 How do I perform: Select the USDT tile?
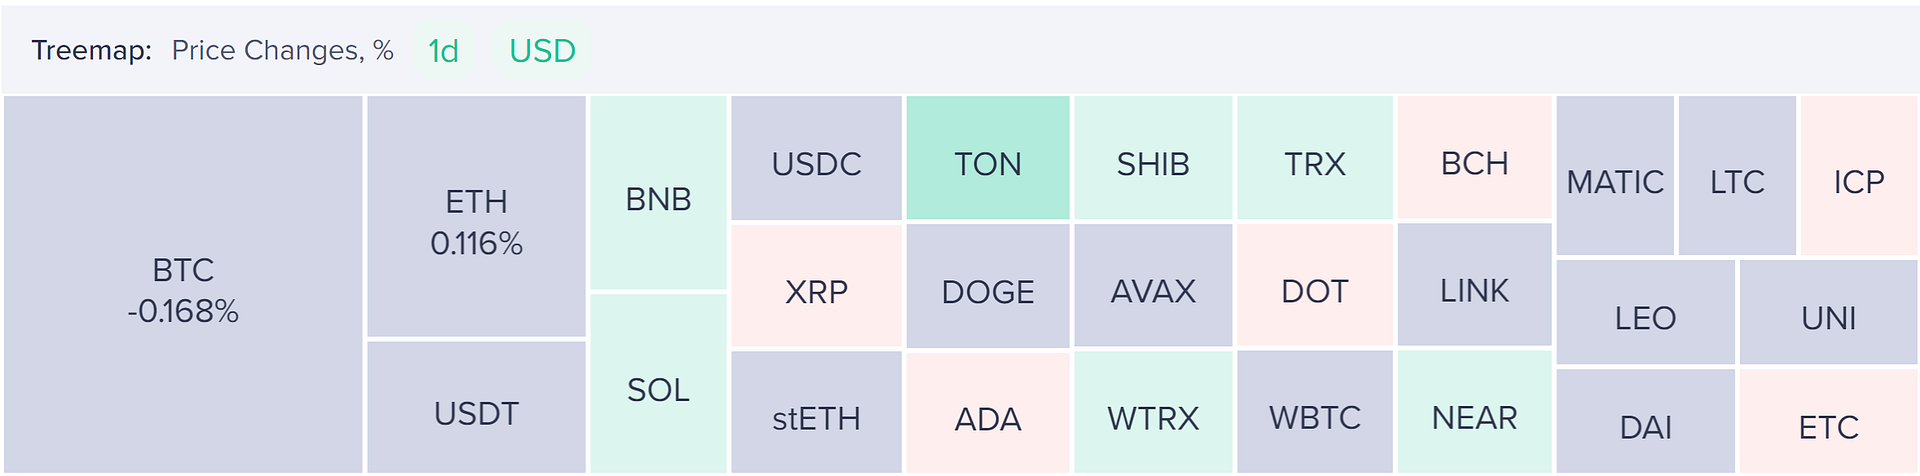point(476,407)
